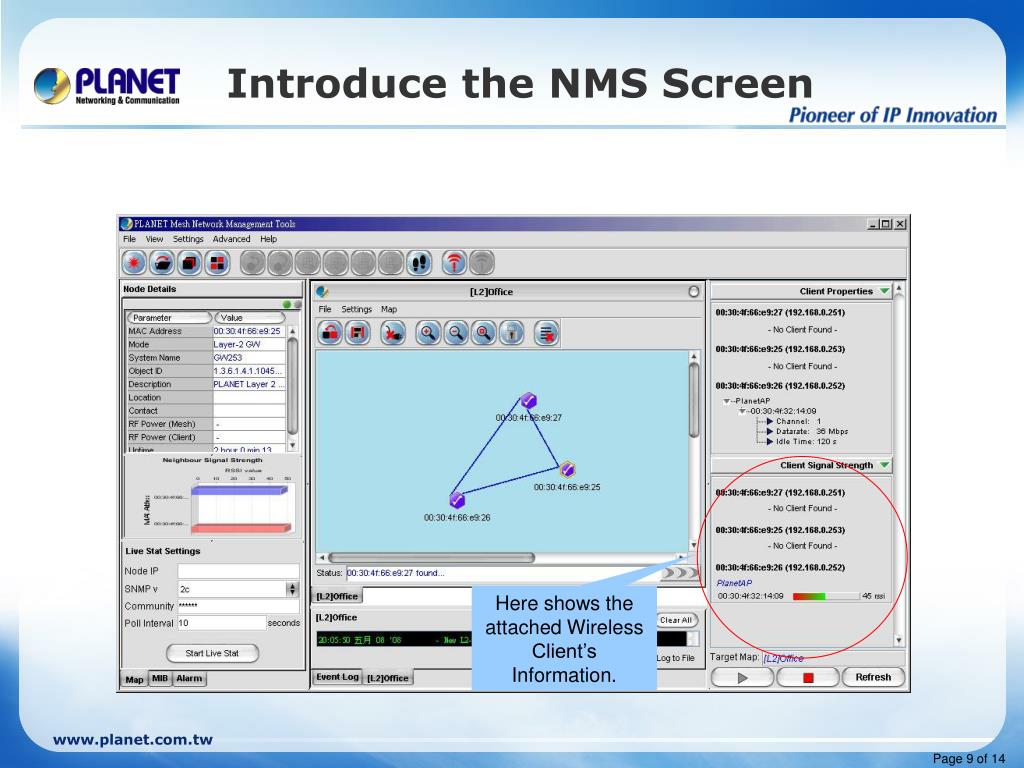Click the greyed-out antenna toolbar icon
Screen dimensions: 1024x768
pos(482,263)
